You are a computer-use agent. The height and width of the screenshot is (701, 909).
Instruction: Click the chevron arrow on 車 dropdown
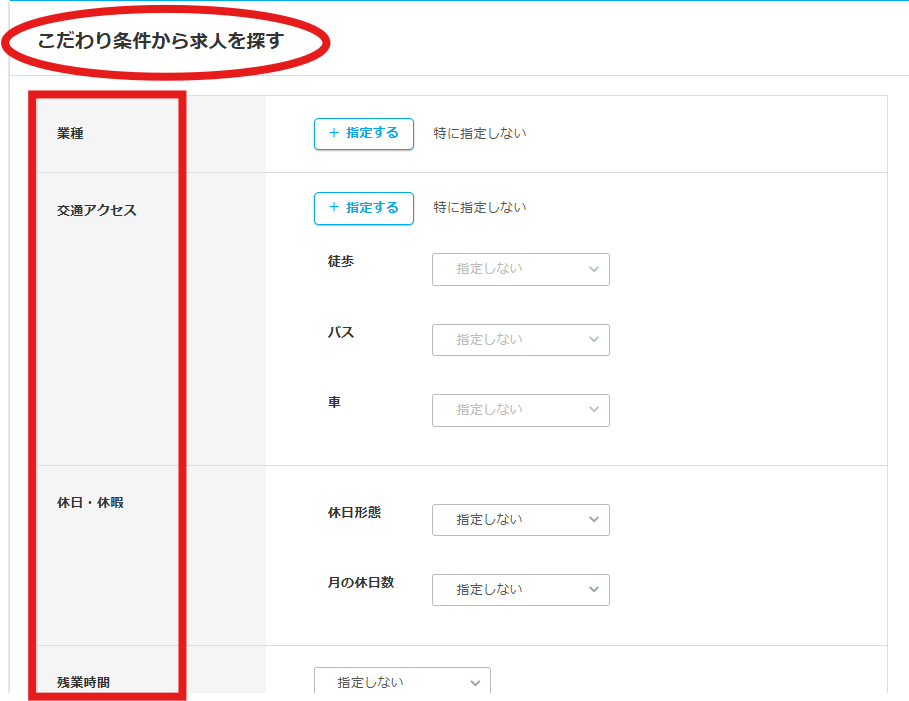click(x=594, y=410)
